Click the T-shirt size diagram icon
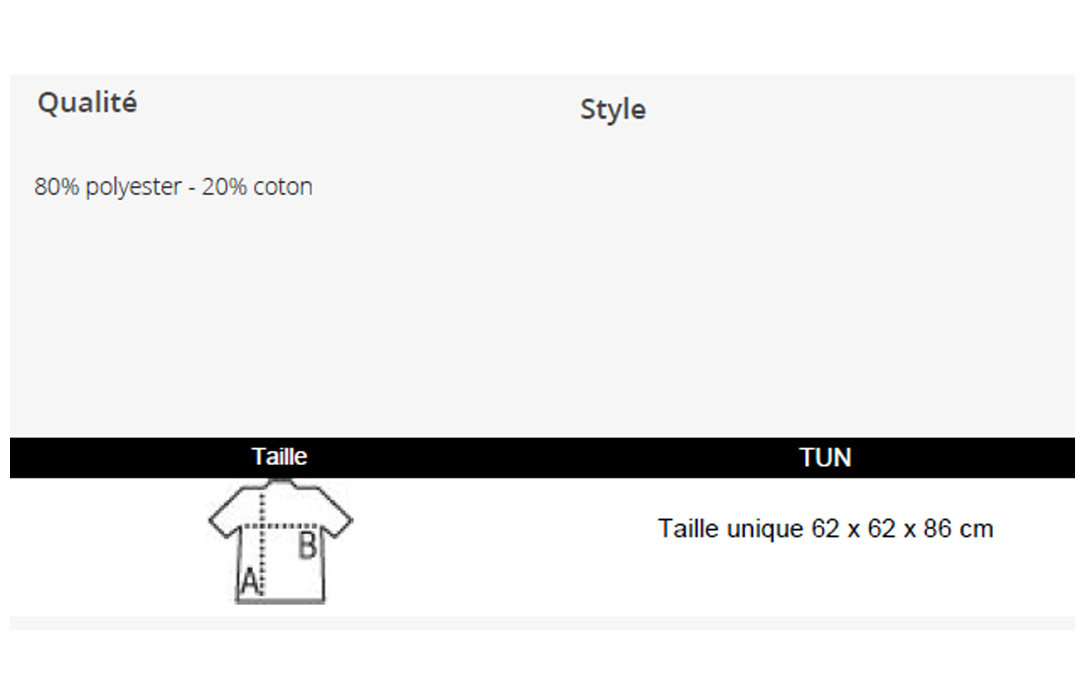The image size is (1080, 700). coord(280,543)
